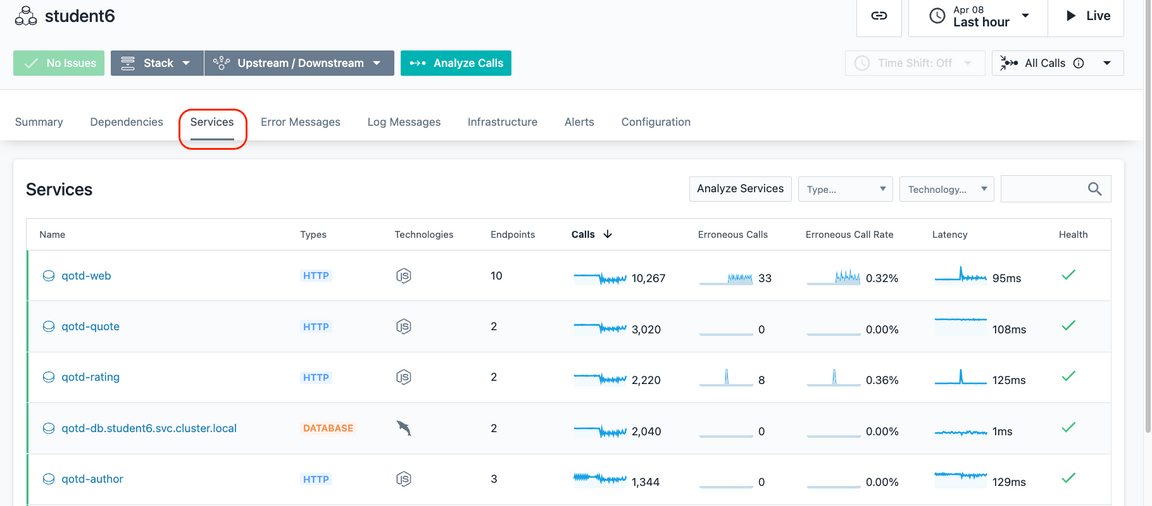Copy link using the chain icon button
The width and height of the screenshot is (1152, 506).
(x=879, y=16)
